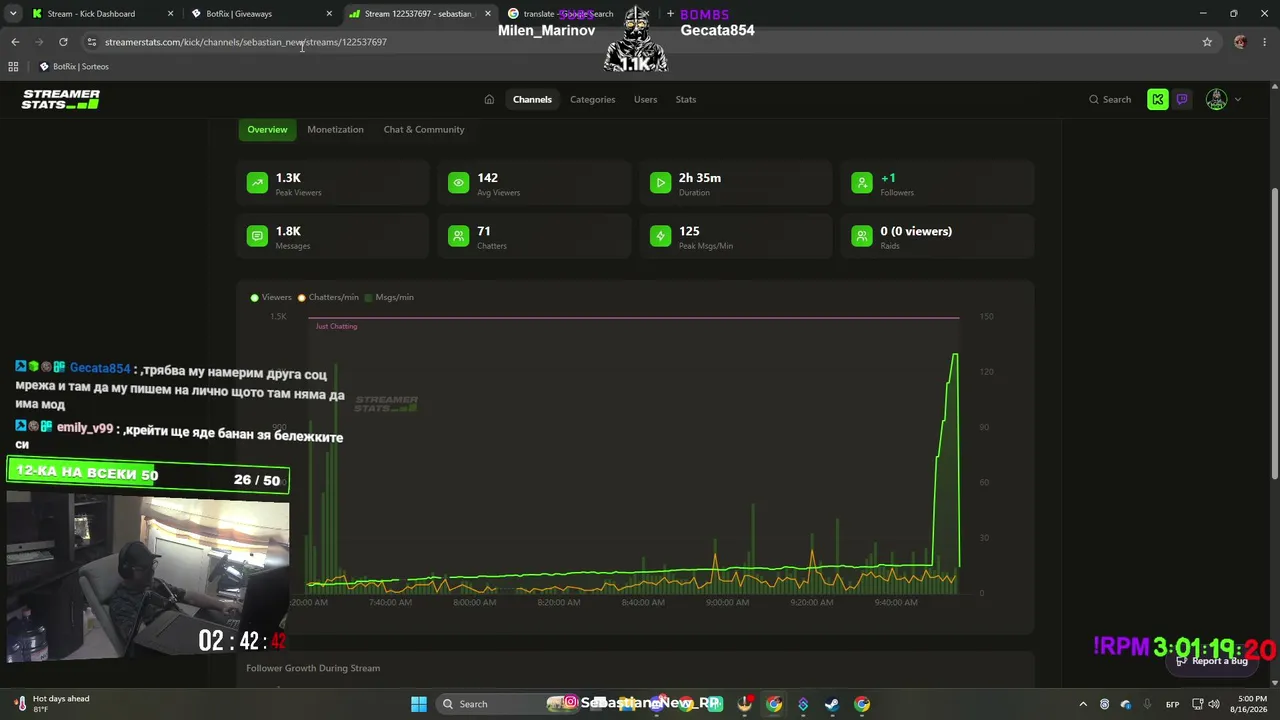
Task: Show hidden system tray icons
Action: [1083, 704]
